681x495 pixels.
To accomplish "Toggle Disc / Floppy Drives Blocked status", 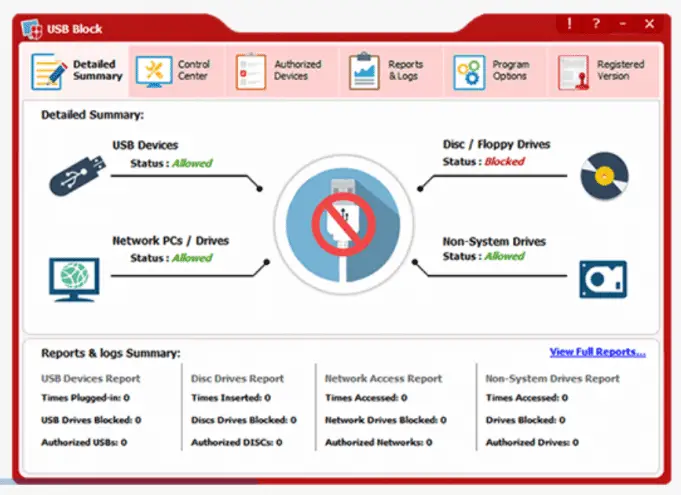I will click(504, 161).
